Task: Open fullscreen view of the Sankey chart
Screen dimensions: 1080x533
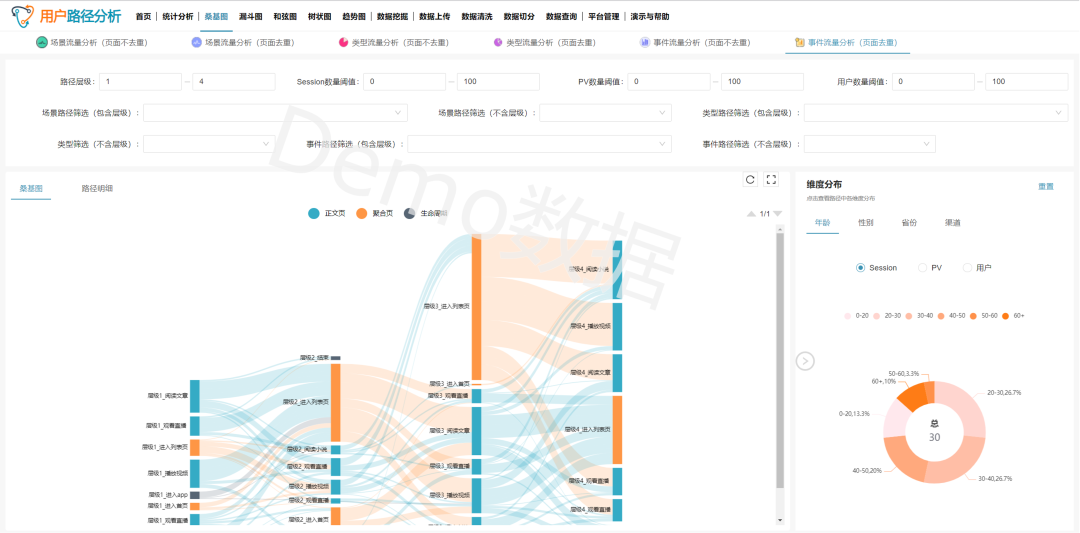Action: [771, 180]
